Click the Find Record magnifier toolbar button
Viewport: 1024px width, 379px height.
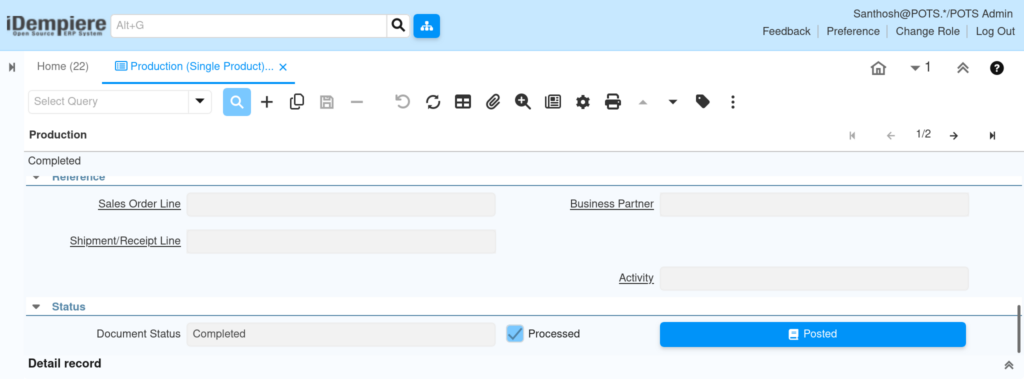pos(236,102)
